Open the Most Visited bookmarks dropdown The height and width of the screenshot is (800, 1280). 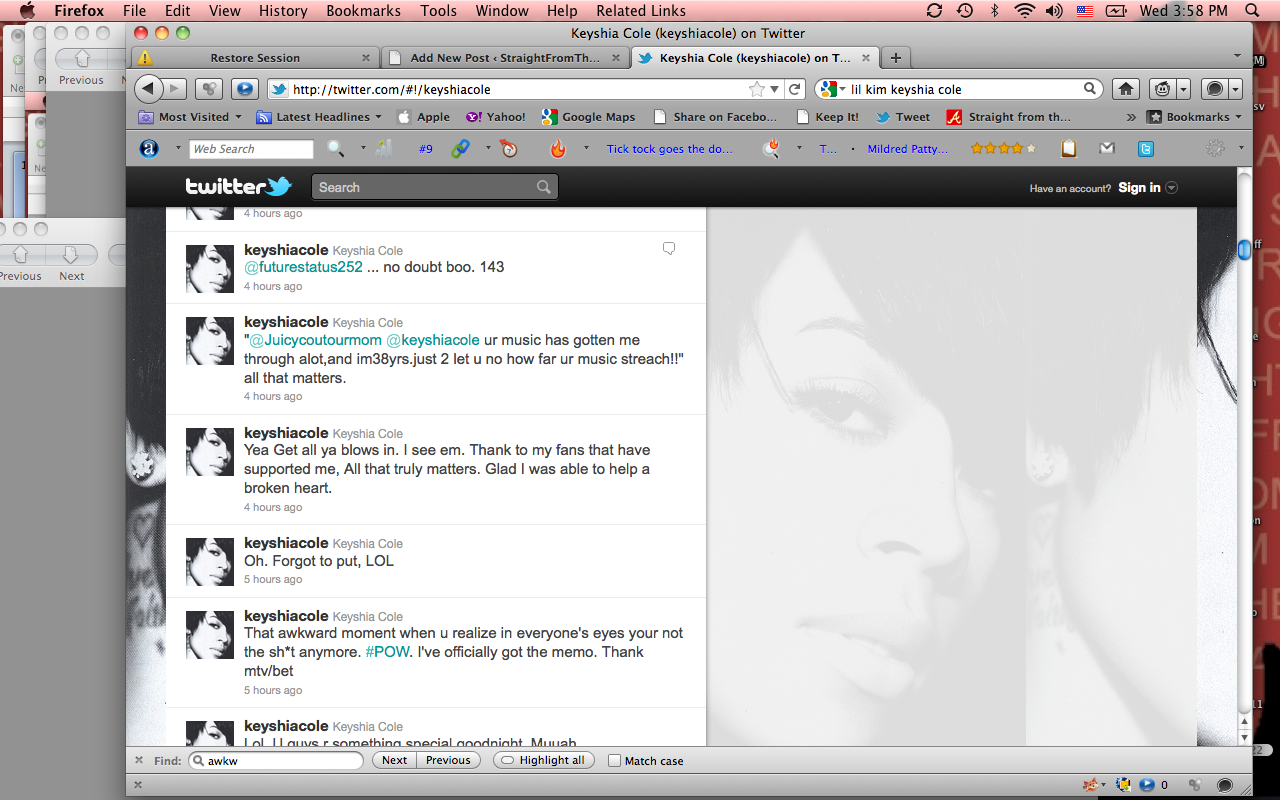coord(190,117)
